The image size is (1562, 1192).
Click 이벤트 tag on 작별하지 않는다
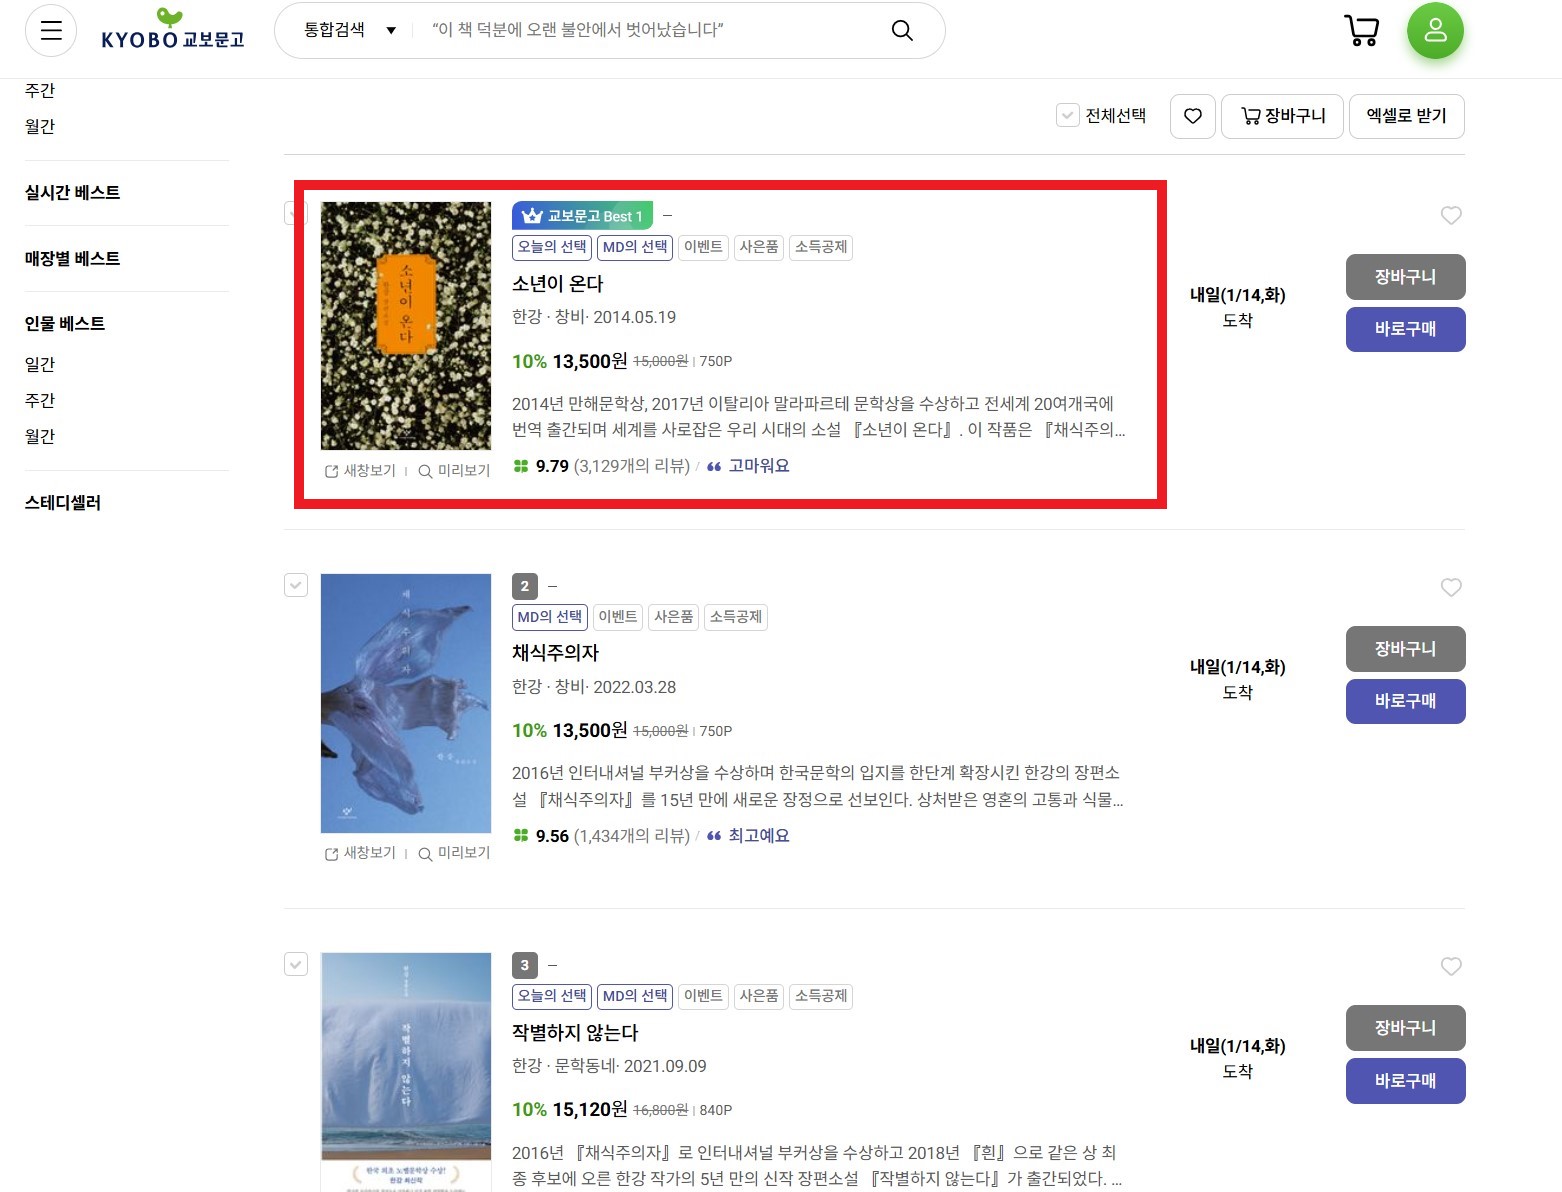tap(703, 996)
